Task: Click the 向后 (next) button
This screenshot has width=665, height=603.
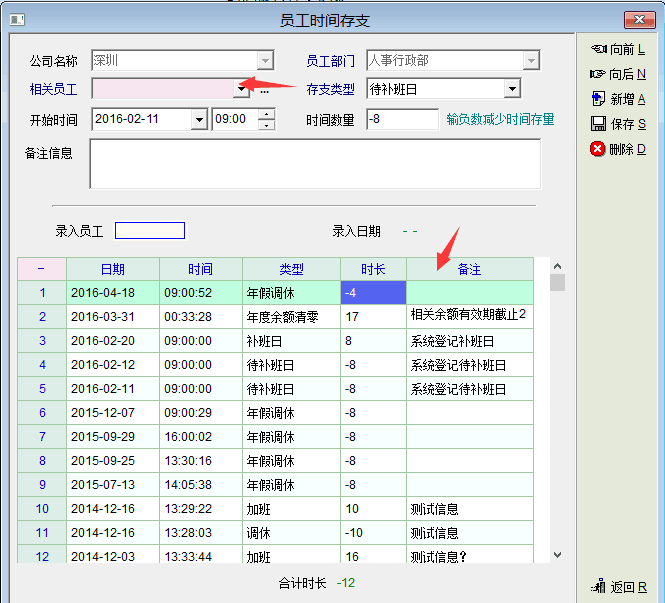Action: 617,74
